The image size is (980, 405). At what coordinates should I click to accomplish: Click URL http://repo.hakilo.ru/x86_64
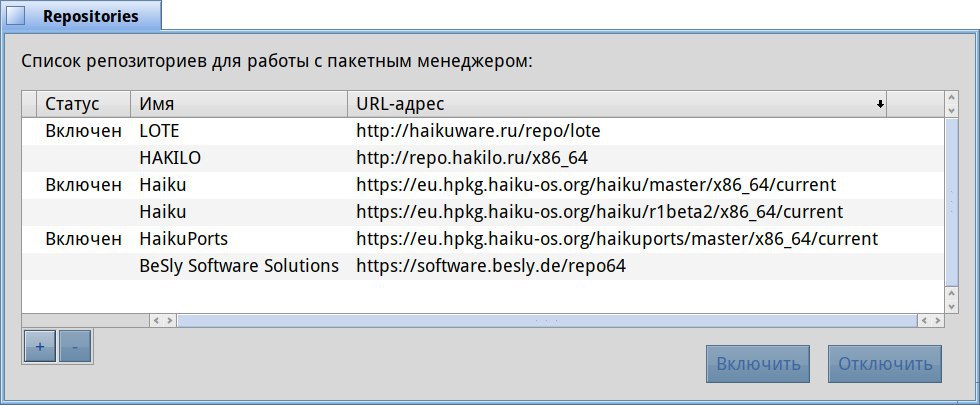[472, 158]
